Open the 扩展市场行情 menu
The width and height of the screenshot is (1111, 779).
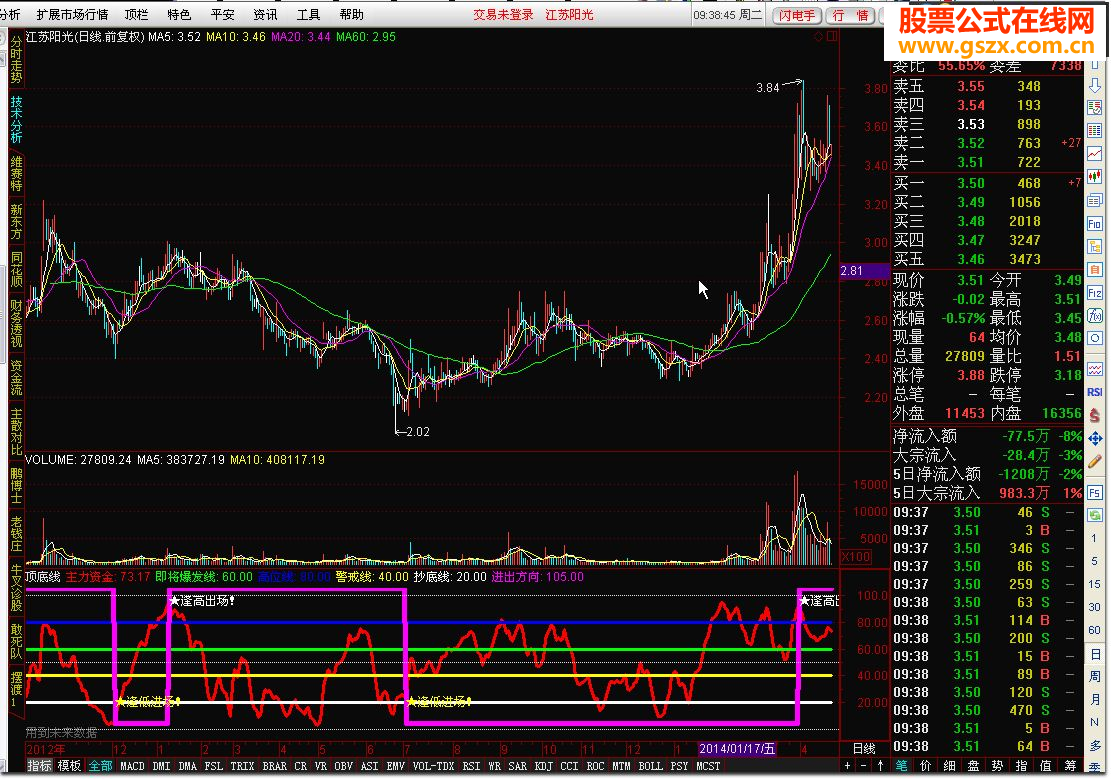pos(72,14)
